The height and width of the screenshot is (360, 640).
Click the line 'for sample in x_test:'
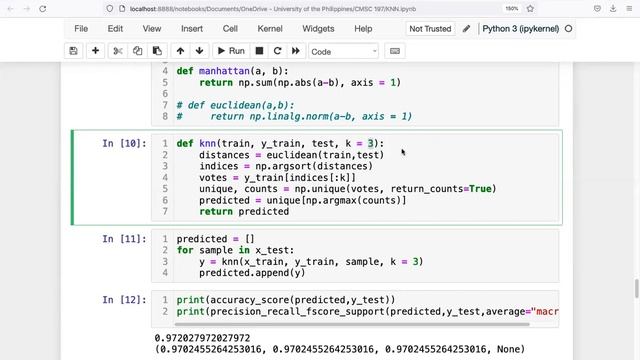pyautogui.click(x=235, y=250)
